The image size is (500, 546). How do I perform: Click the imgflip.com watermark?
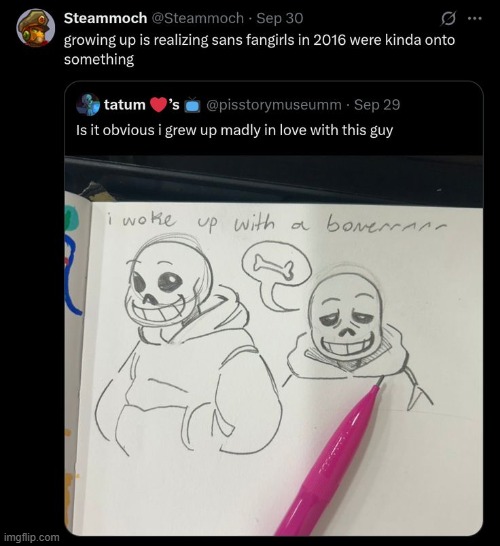coord(32,537)
